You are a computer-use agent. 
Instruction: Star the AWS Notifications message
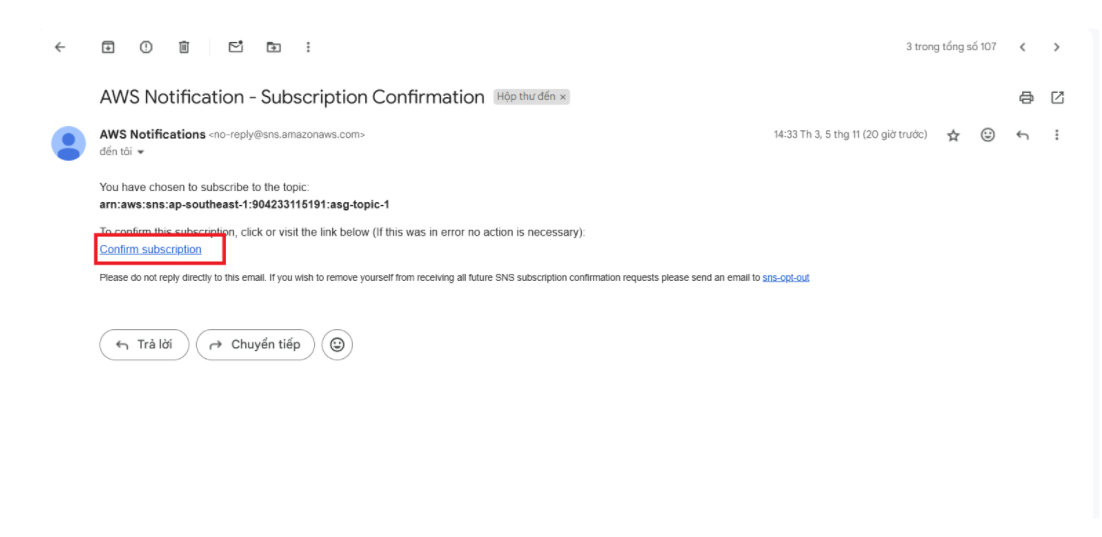click(953, 136)
